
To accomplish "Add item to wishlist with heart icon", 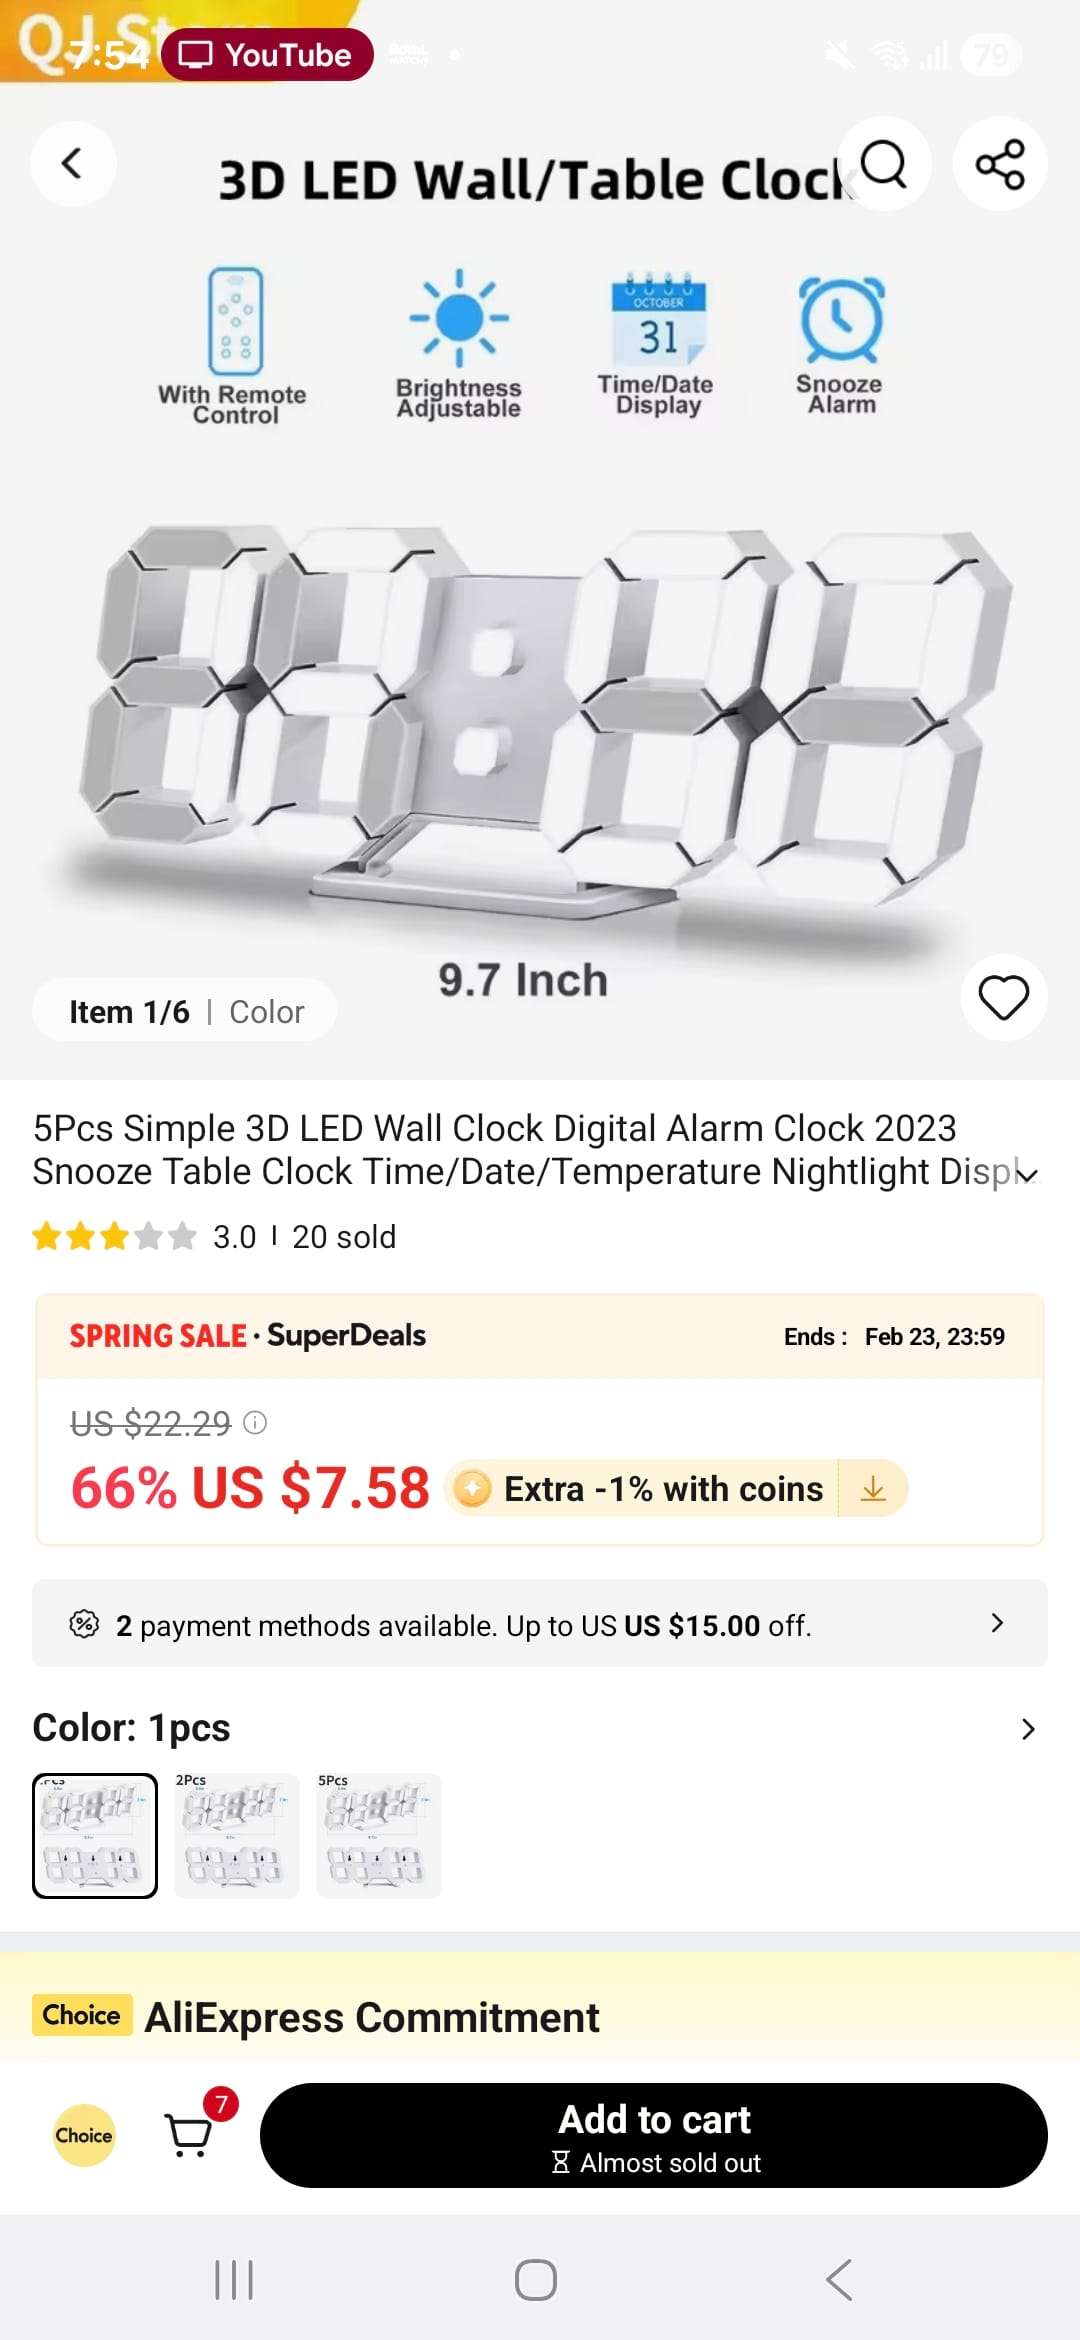I will 1003,998.
